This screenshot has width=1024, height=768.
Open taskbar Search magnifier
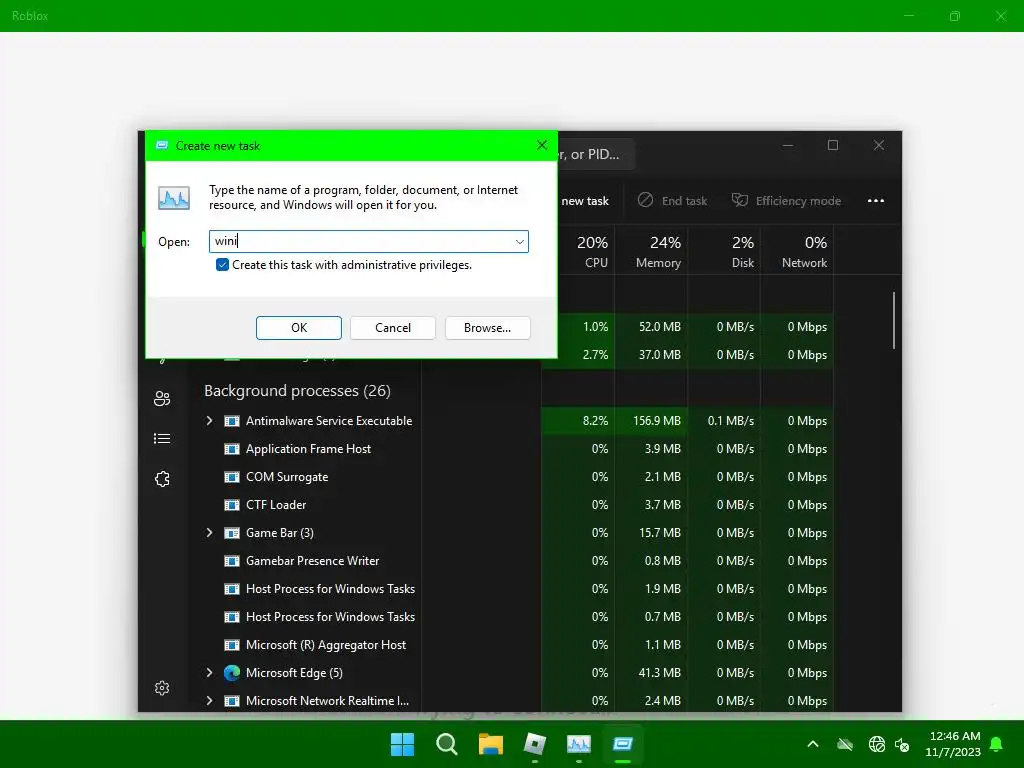coord(447,744)
